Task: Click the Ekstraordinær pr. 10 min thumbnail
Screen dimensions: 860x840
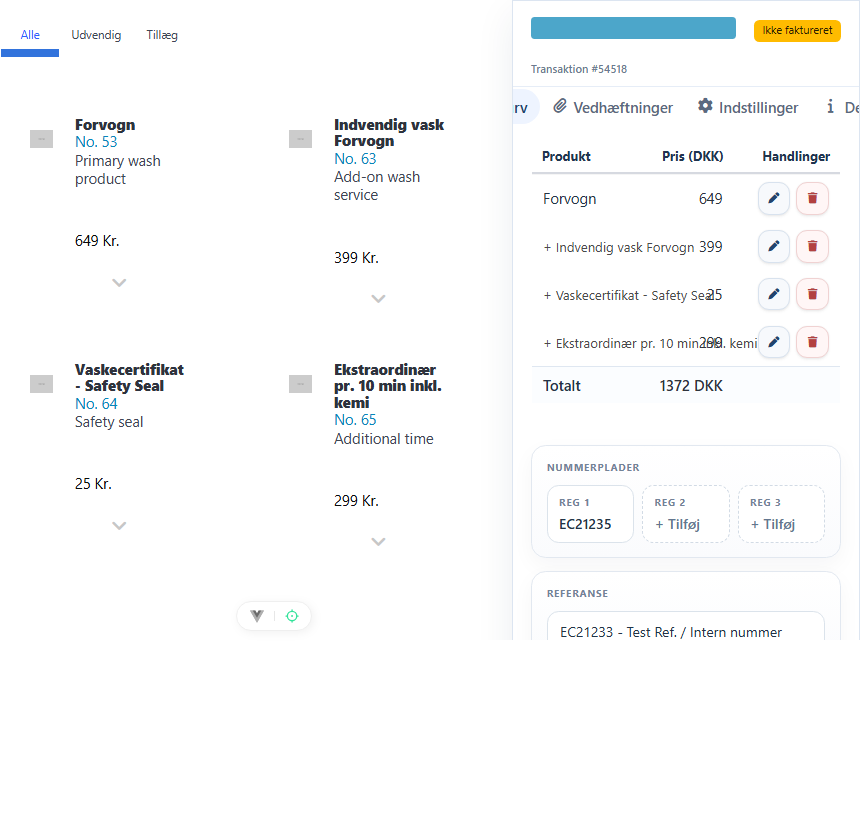Action: [300, 384]
